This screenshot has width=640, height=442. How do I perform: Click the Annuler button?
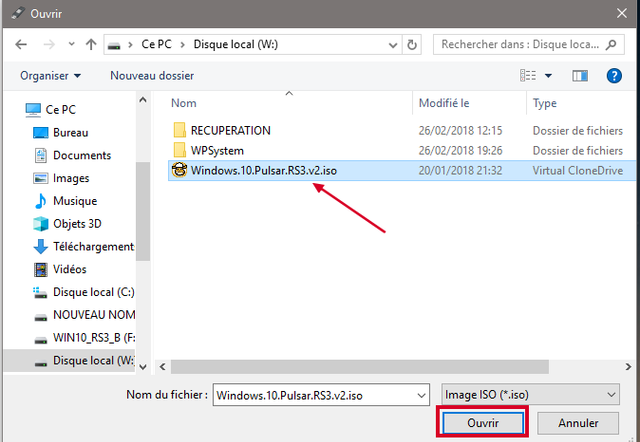[x=578, y=423]
